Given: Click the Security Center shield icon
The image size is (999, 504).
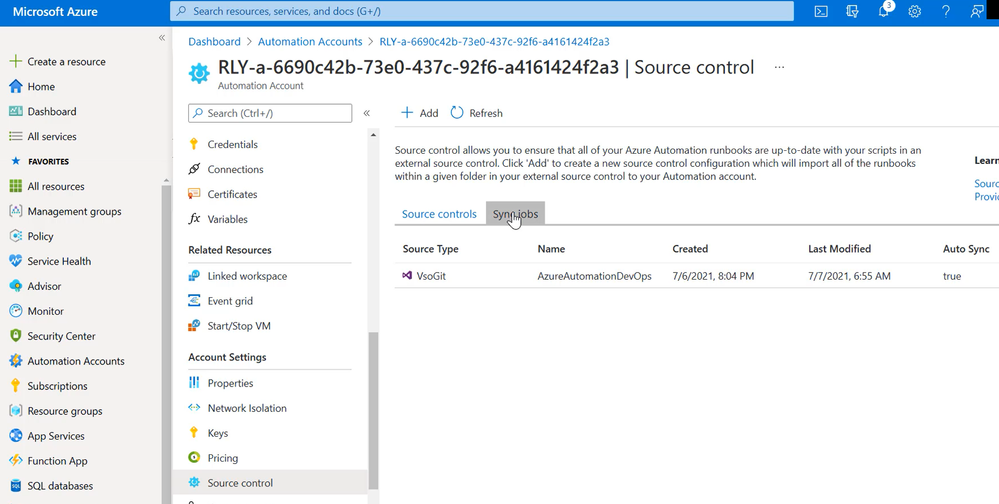Looking at the screenshot, I should click(x=15, y=336).
